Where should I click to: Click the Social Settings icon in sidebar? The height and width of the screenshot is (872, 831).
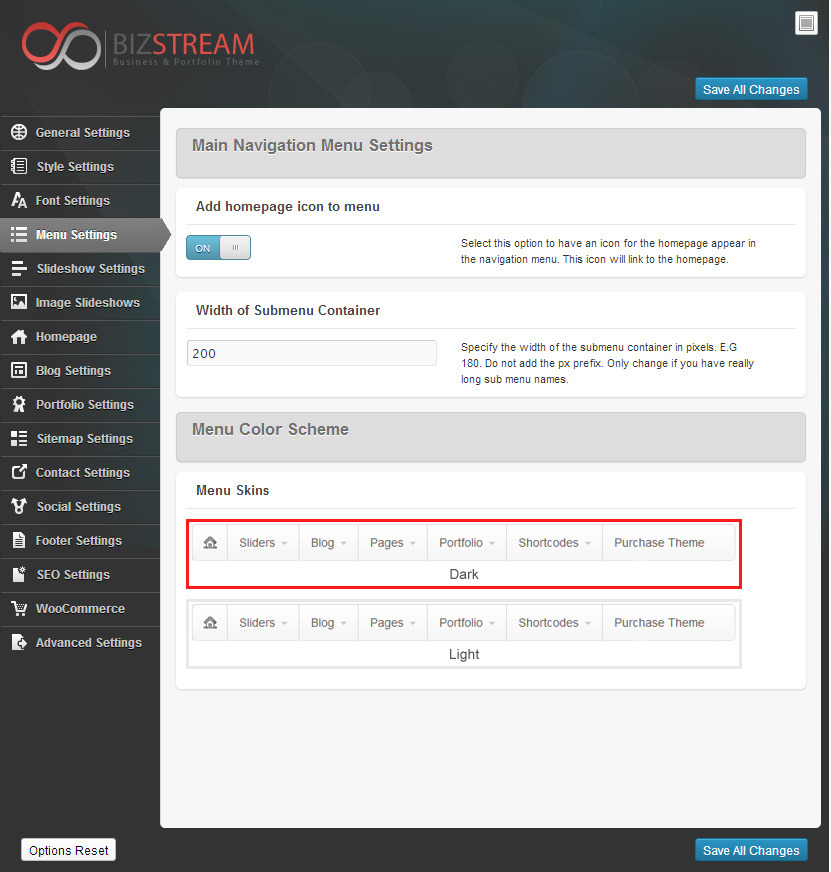(x=18, y=506)
